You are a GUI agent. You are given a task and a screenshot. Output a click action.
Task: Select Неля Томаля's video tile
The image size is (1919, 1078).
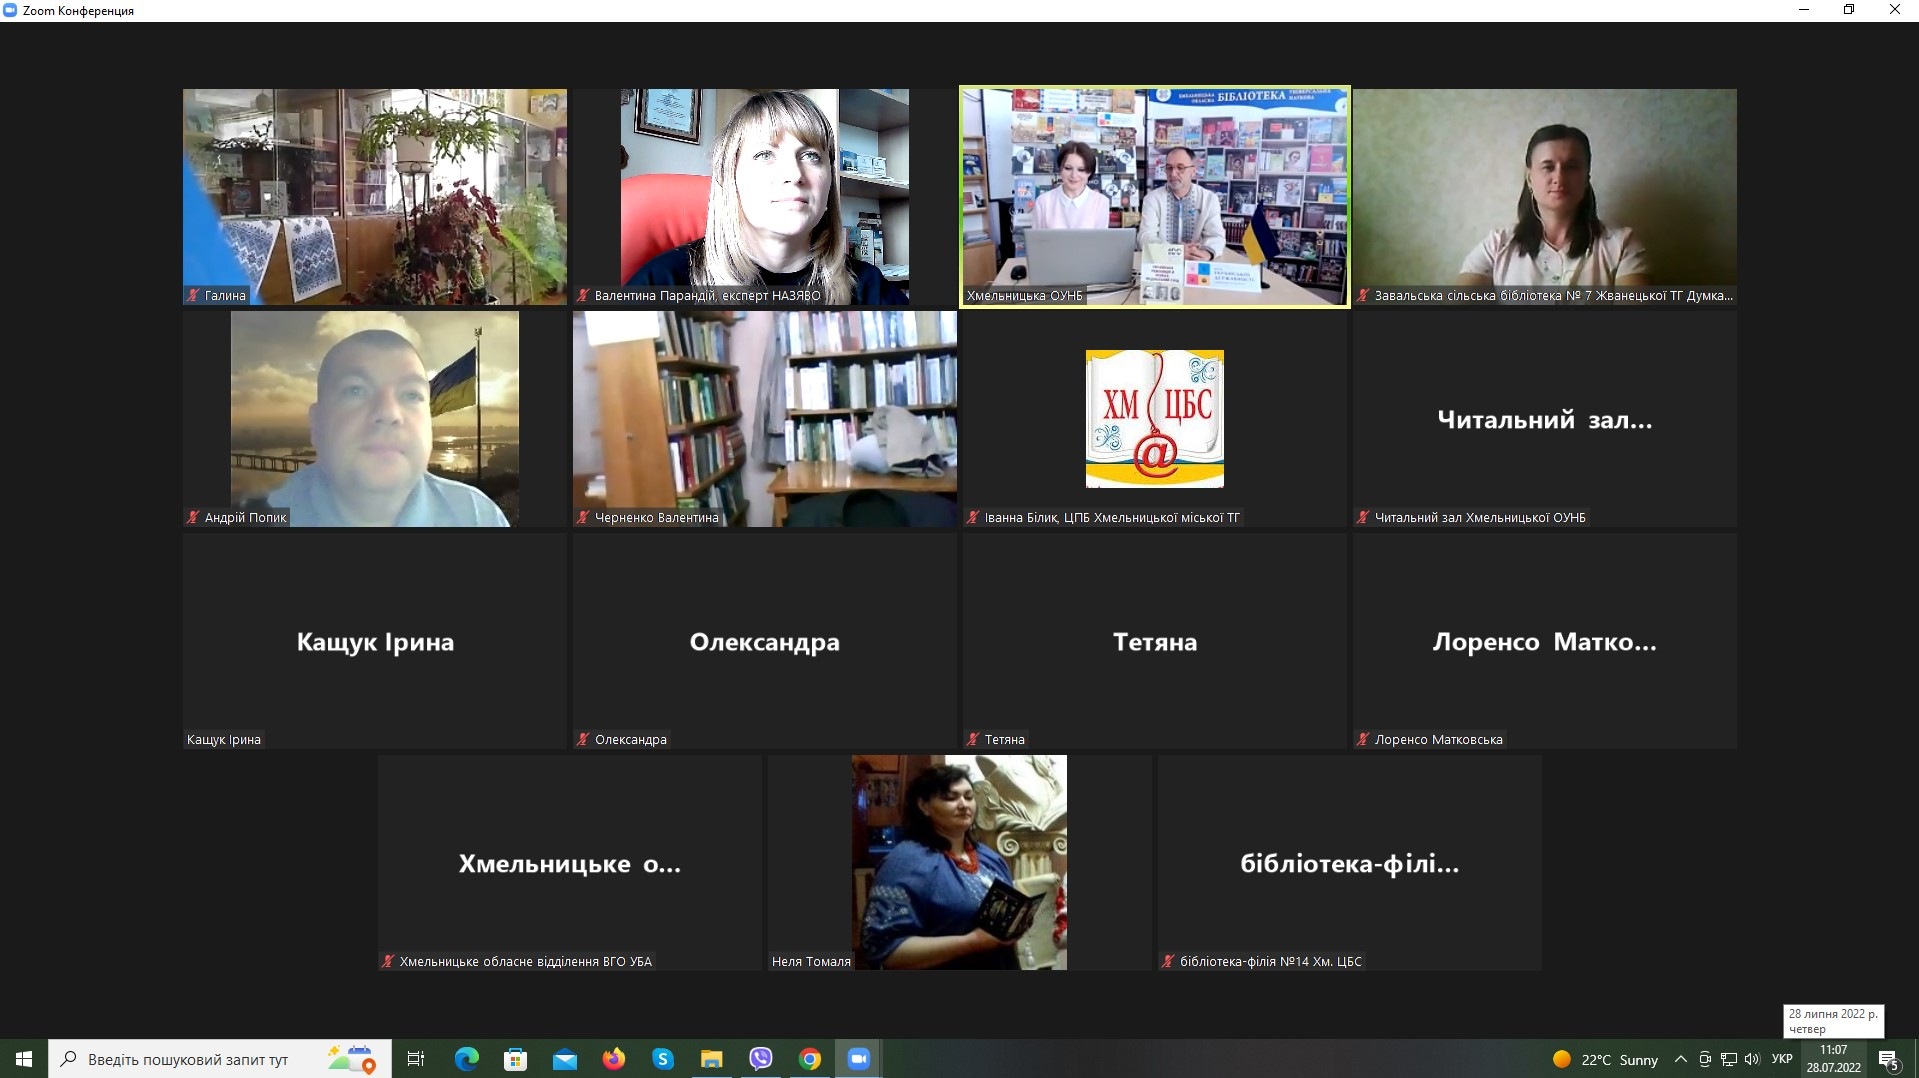[x=958, y=862]
